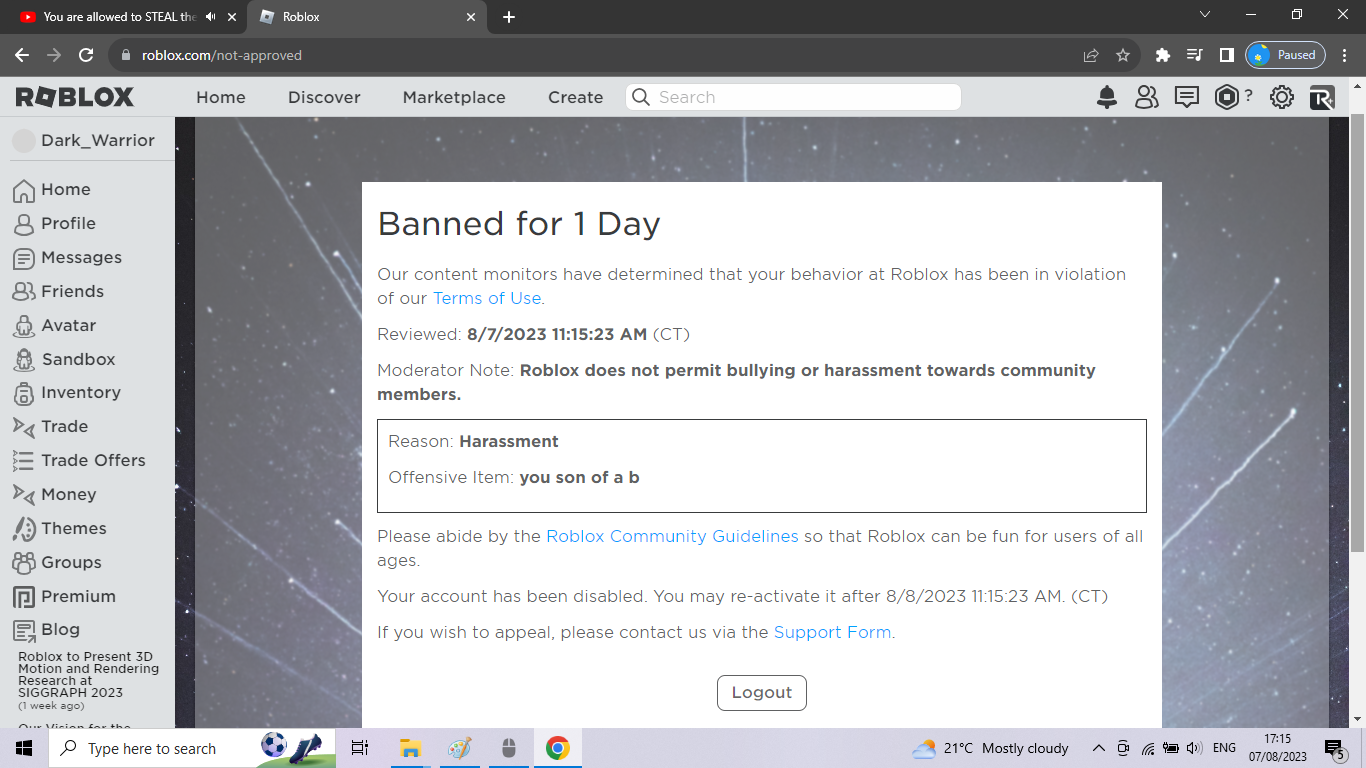
Task: Click the Roblox search field
Action: [794, 97]
